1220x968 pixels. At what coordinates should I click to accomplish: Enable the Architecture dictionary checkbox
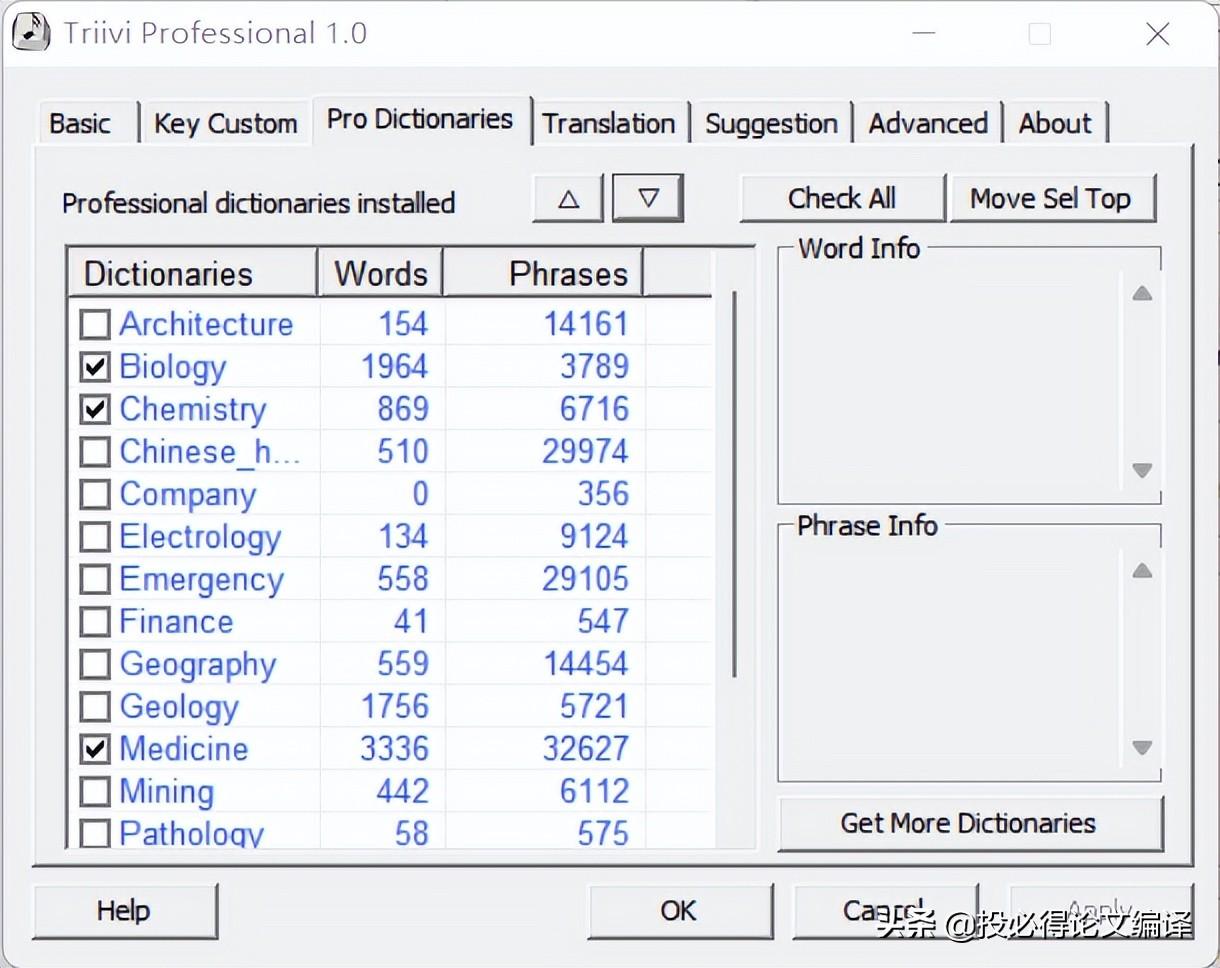click(95, 325)
